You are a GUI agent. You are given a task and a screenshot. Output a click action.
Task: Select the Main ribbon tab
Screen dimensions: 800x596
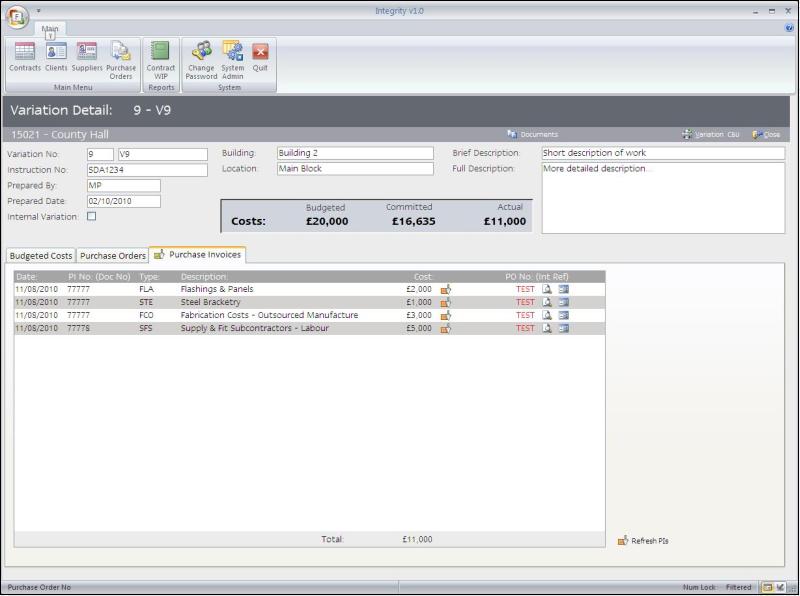pos(50,29)
